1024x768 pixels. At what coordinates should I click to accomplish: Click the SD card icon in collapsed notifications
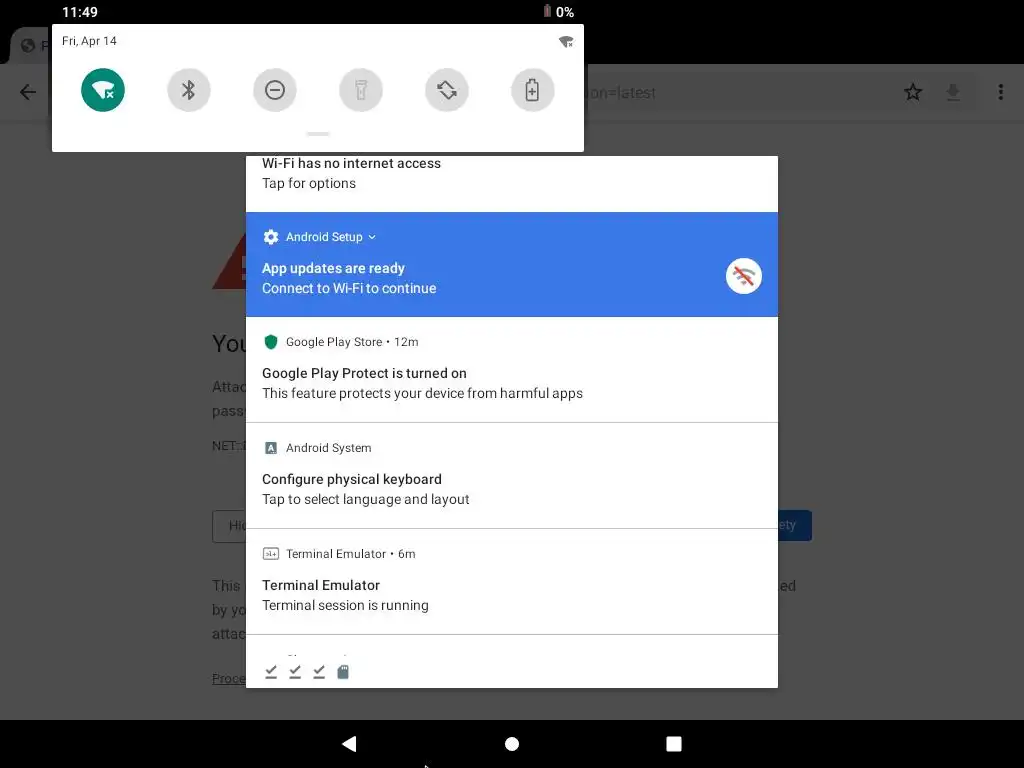(x=343, y=671)
